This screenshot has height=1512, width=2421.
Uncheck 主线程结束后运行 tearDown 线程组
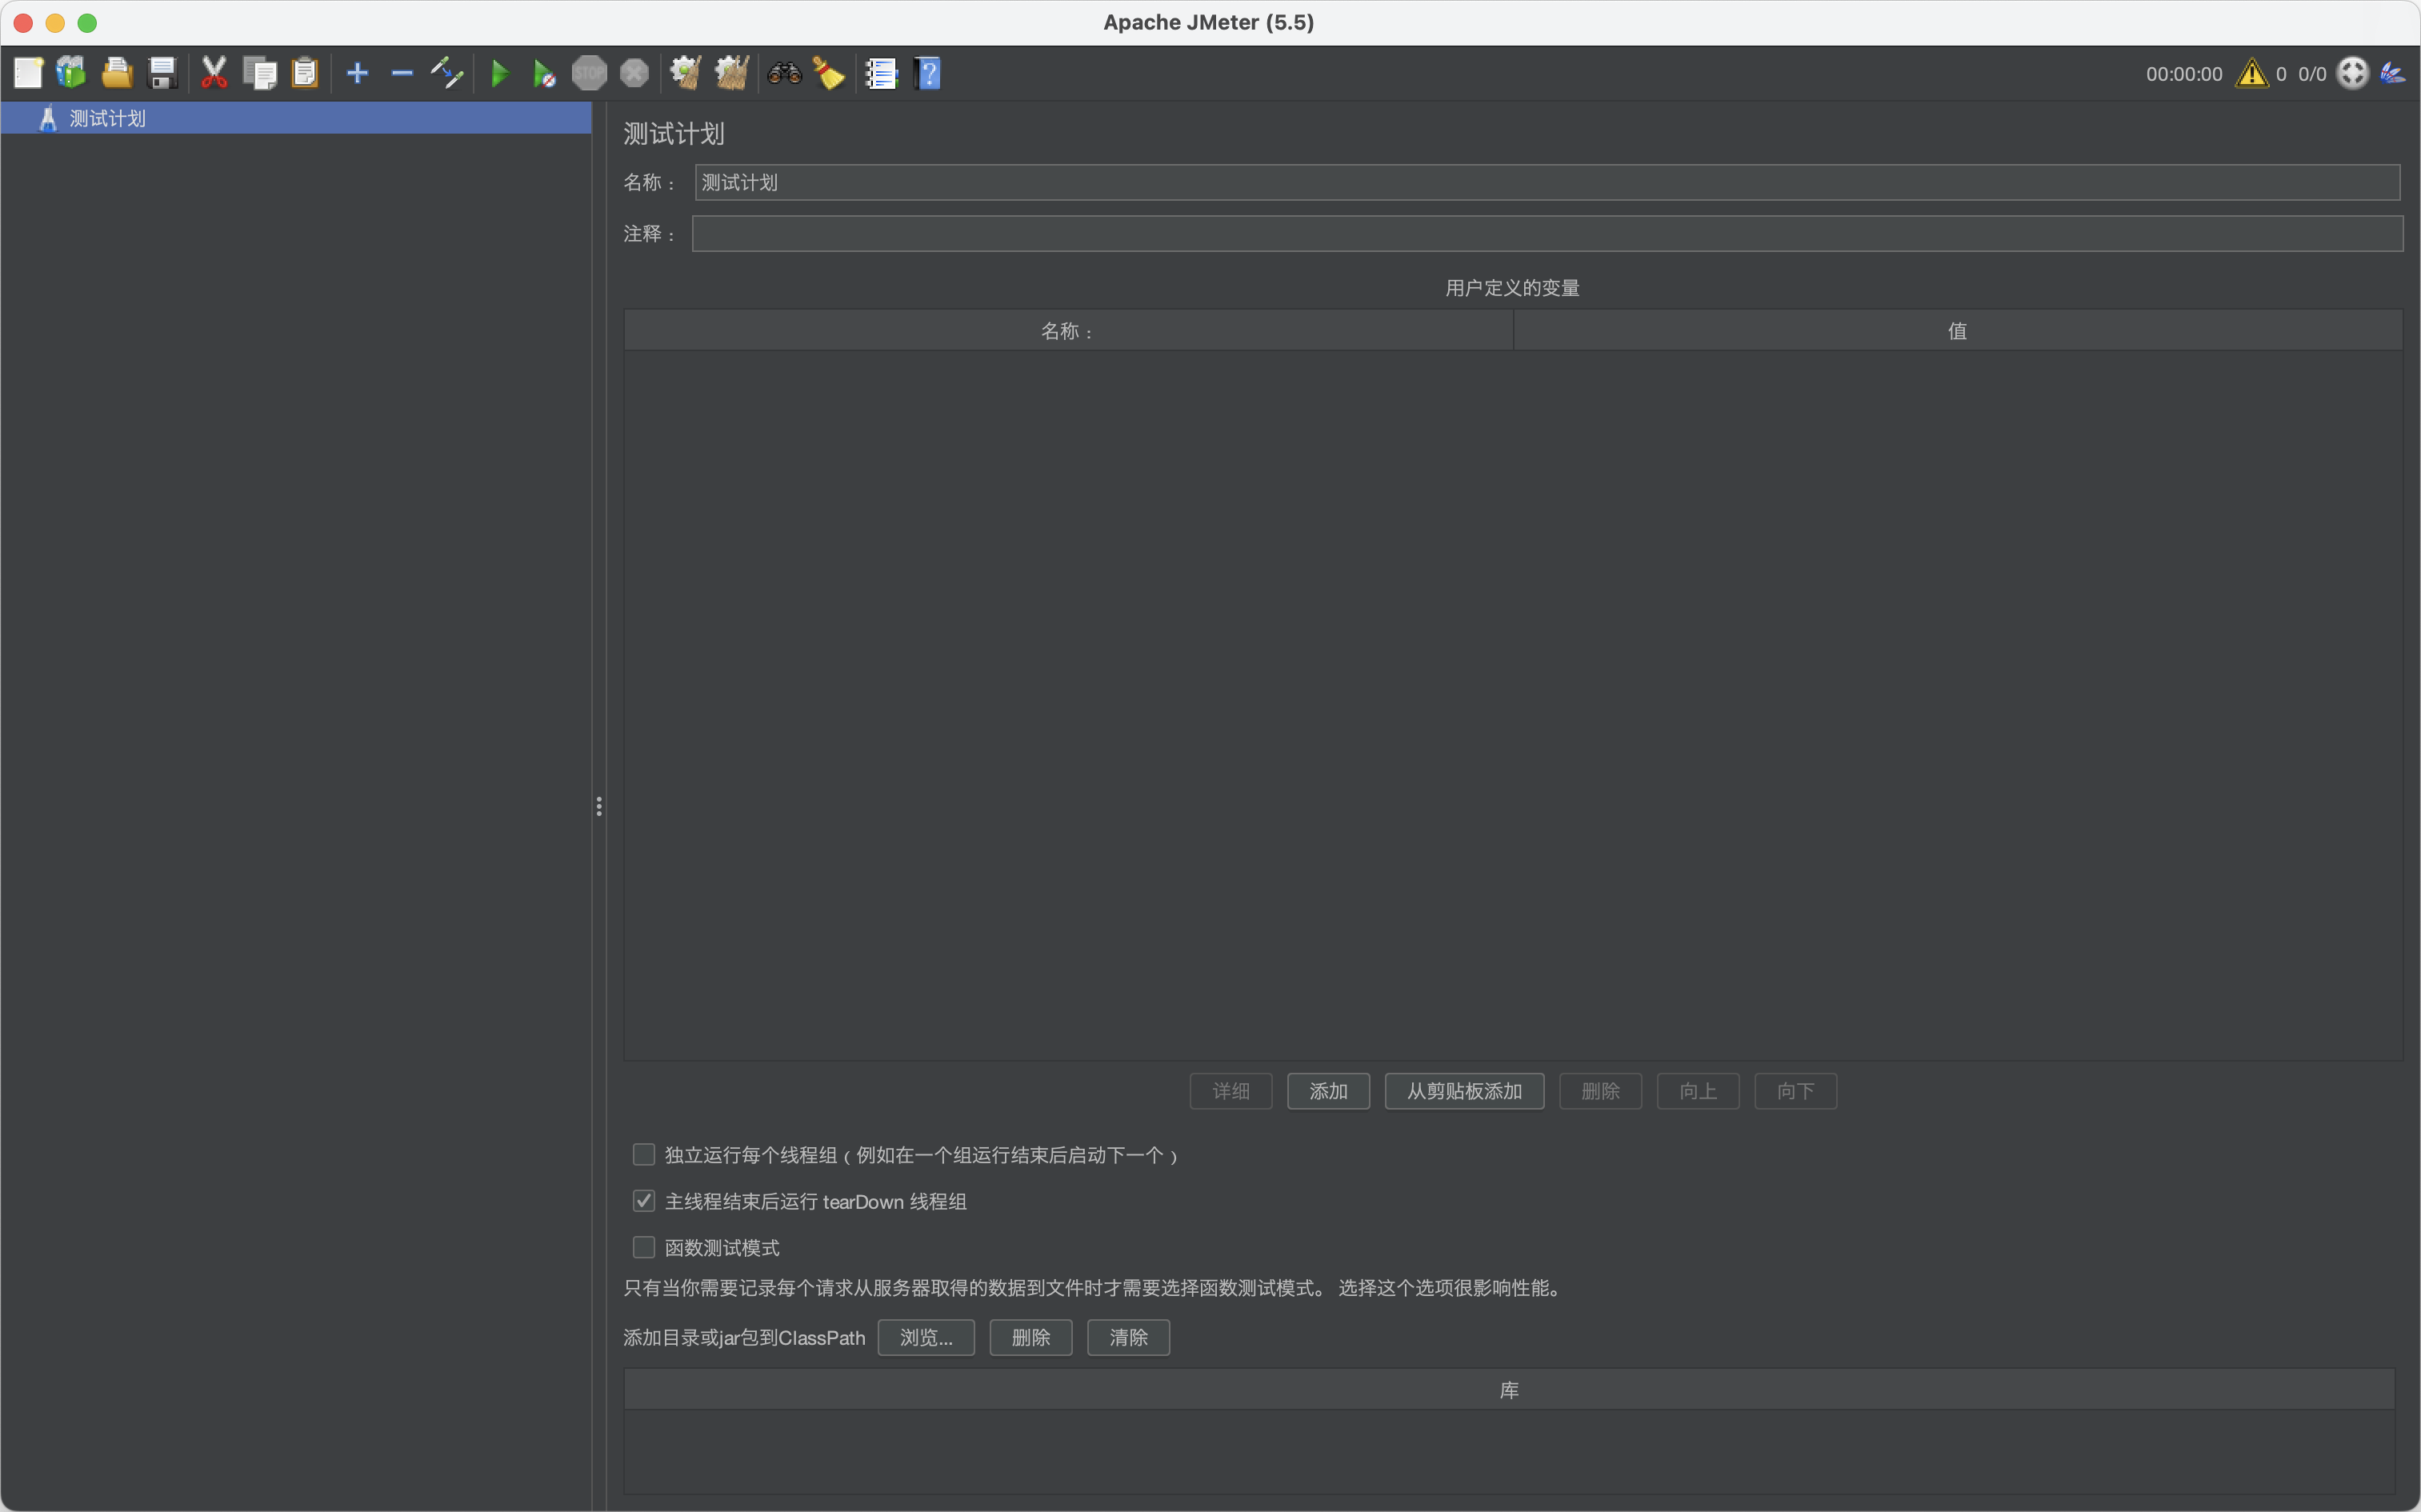point(643,1200)
